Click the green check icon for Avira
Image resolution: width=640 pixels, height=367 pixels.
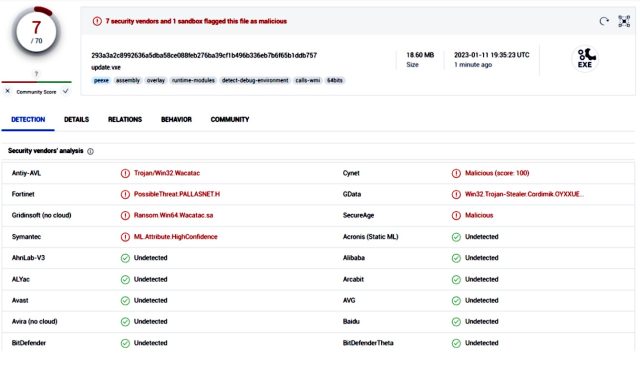pos(125,322)
